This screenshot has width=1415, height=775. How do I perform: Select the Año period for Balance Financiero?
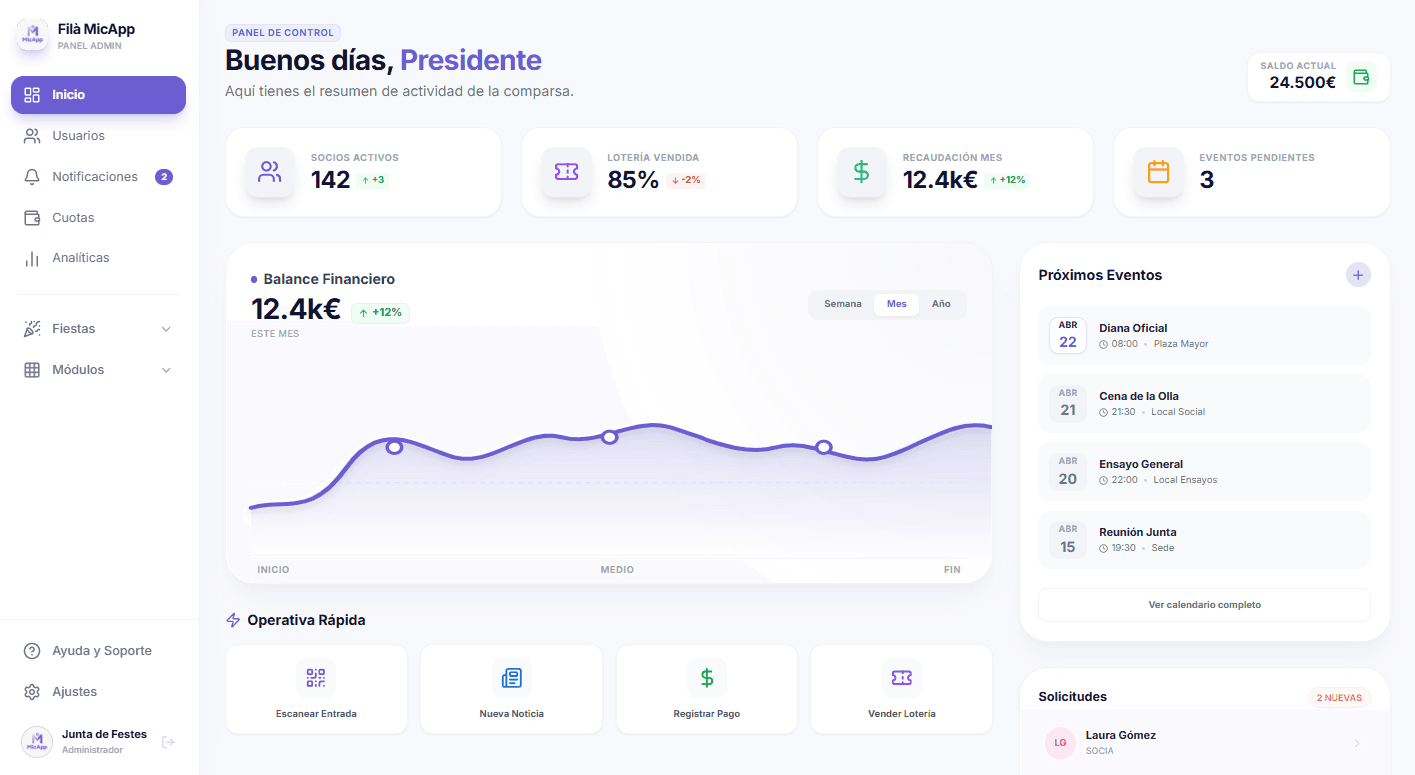tap(941, 303)
